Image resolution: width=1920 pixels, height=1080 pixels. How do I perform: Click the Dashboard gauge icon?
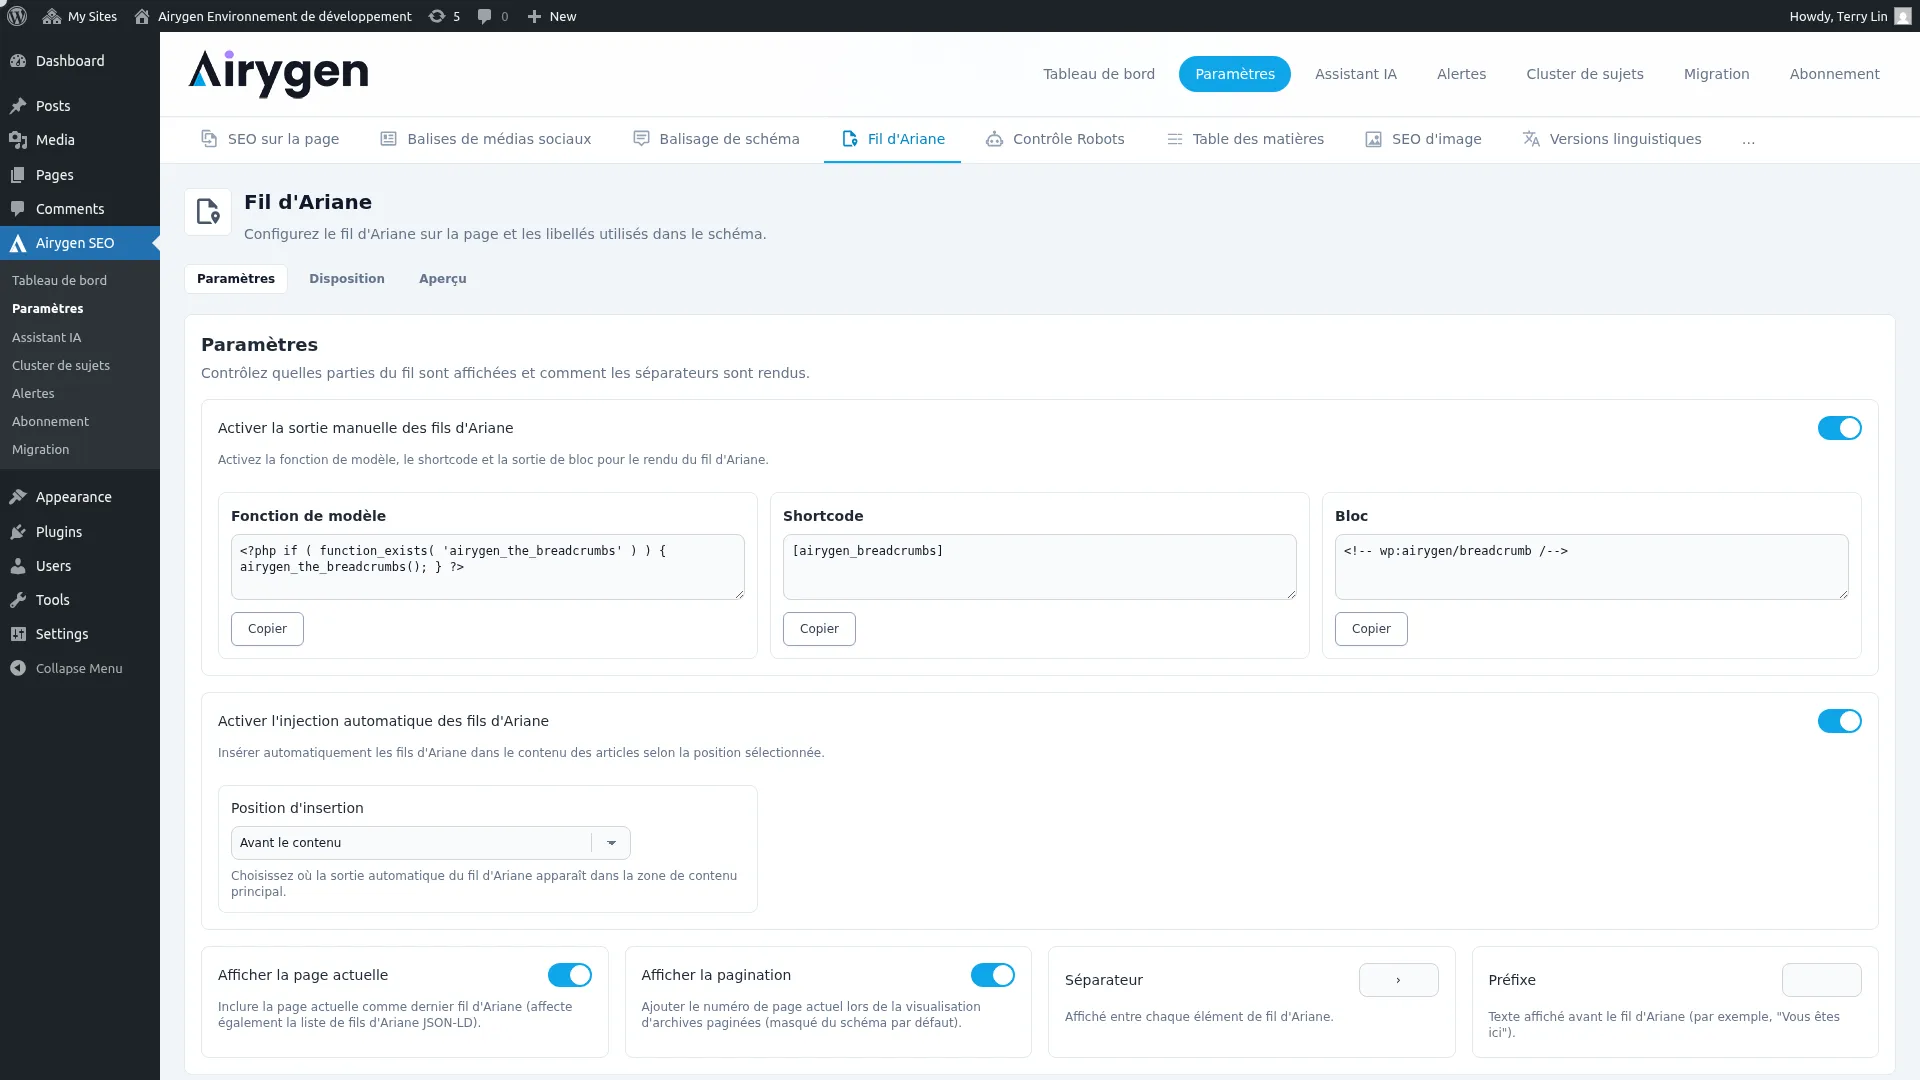18,61
